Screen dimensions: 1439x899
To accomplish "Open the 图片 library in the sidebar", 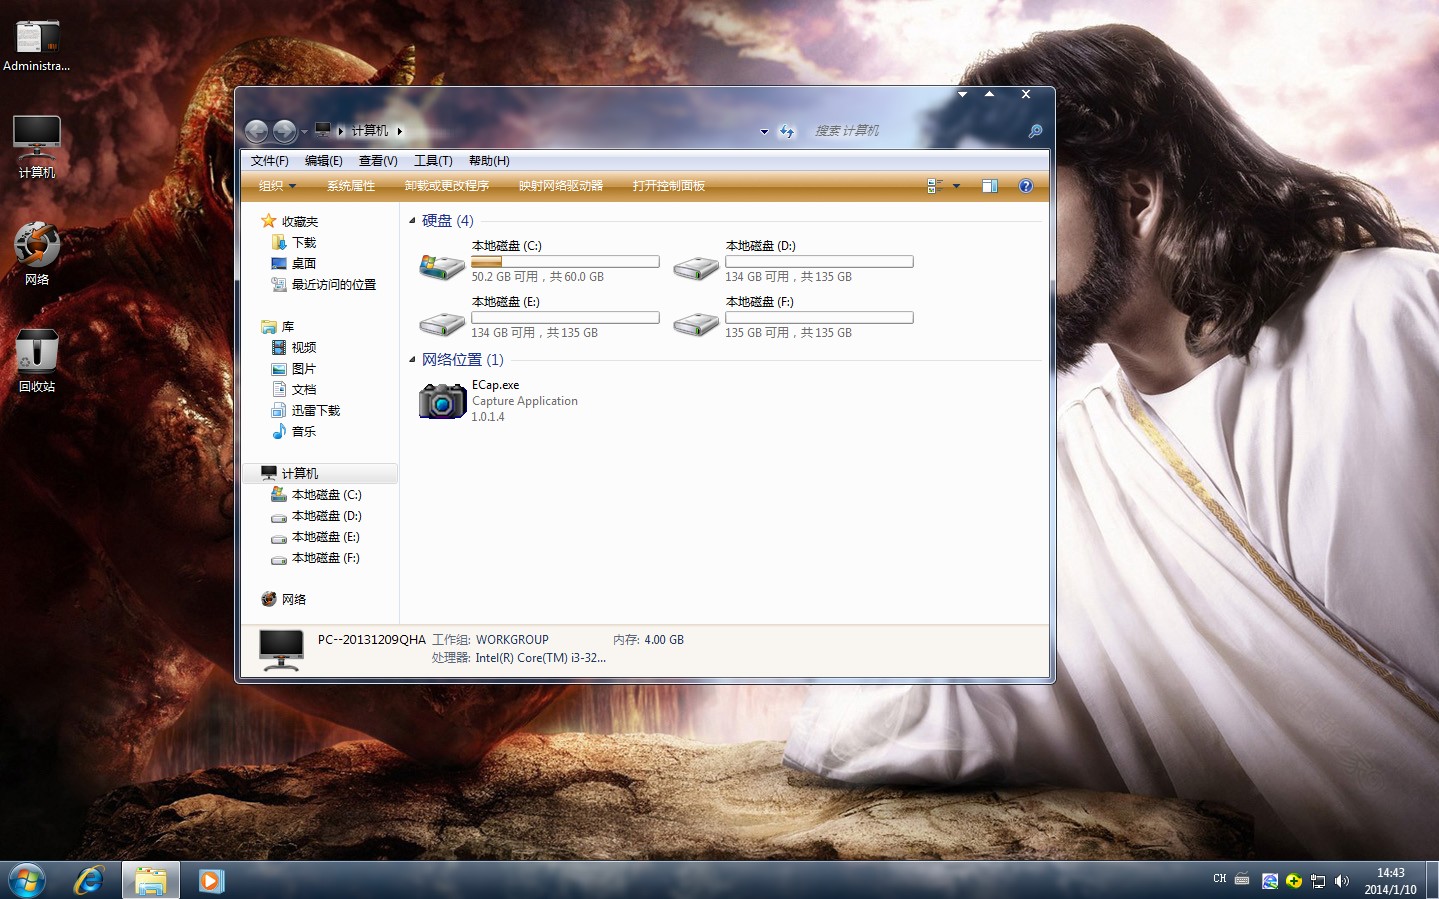I will pyautogui.click(x=294, y=369).
